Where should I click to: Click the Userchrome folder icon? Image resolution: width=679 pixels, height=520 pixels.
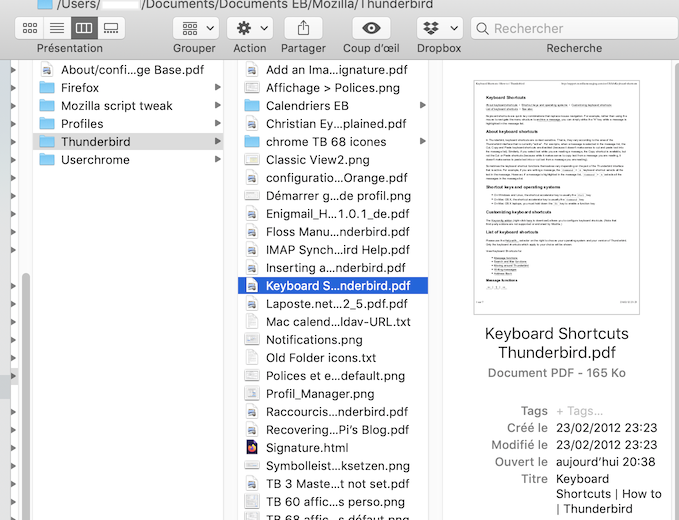[47, 160]
